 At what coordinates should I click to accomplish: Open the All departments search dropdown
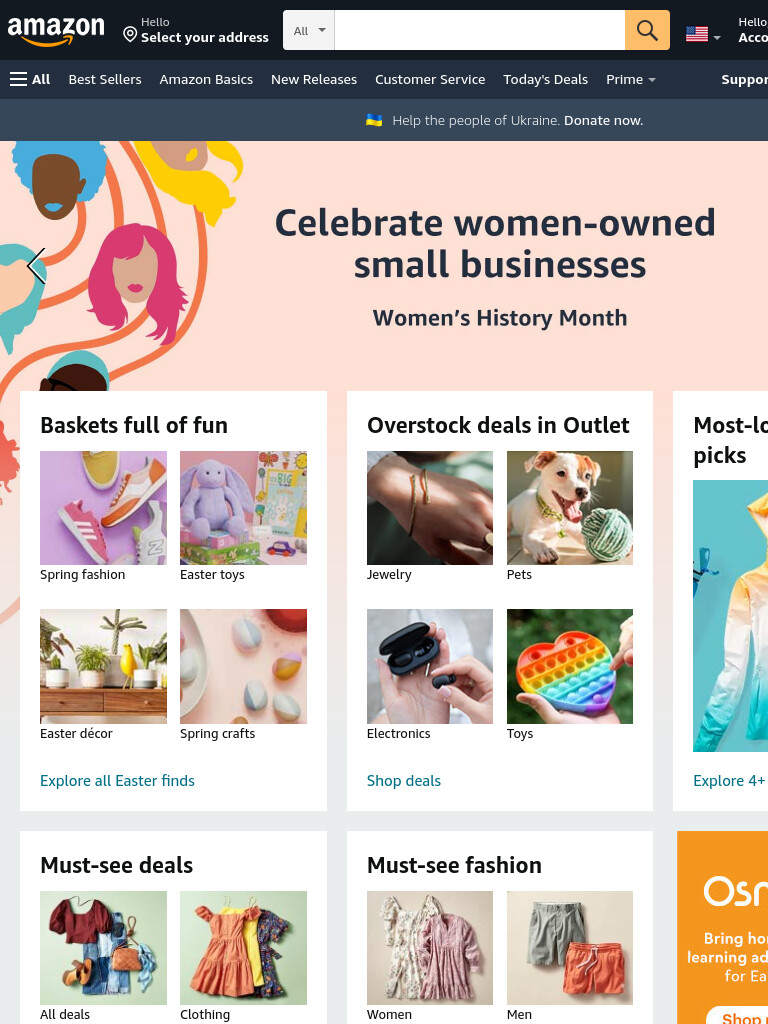309,30
